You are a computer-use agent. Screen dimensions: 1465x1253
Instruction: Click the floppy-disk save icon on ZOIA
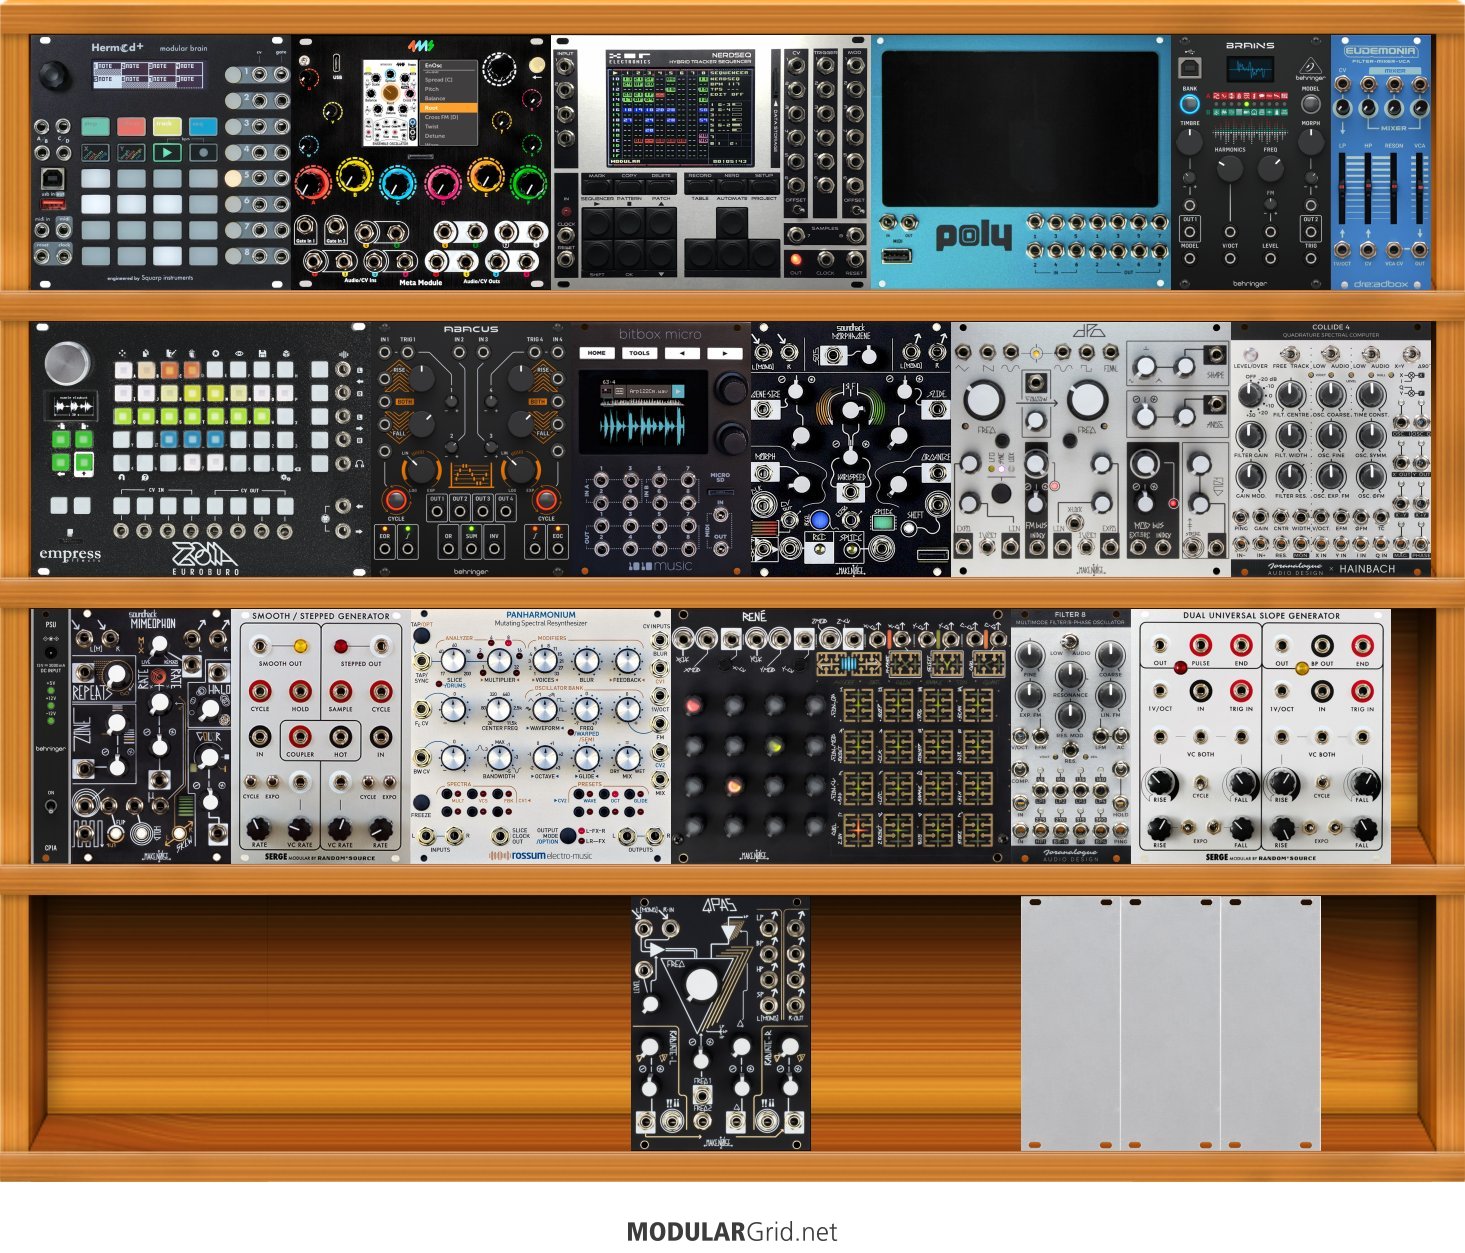262,353
